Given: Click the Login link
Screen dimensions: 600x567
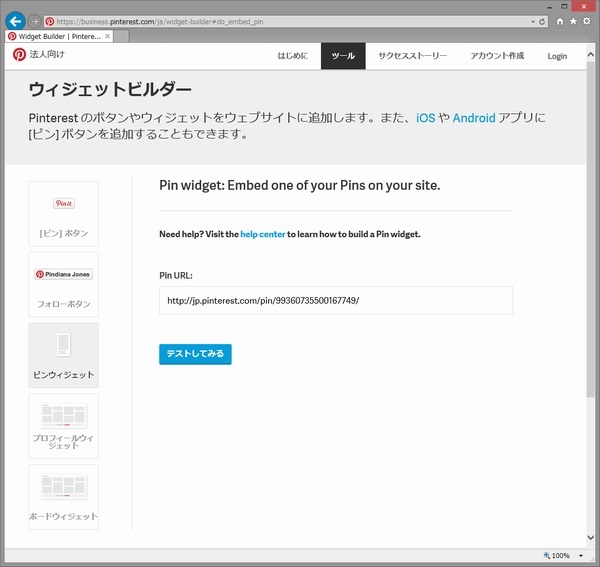Looking at the screenshot, I should pyautogui.click(x=557, y=56).
